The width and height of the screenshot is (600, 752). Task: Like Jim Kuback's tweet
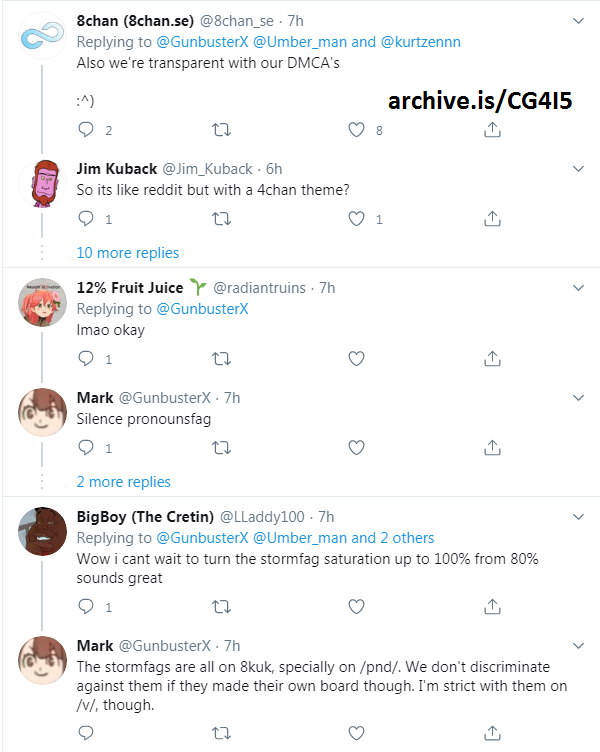(x=356, y=219)
